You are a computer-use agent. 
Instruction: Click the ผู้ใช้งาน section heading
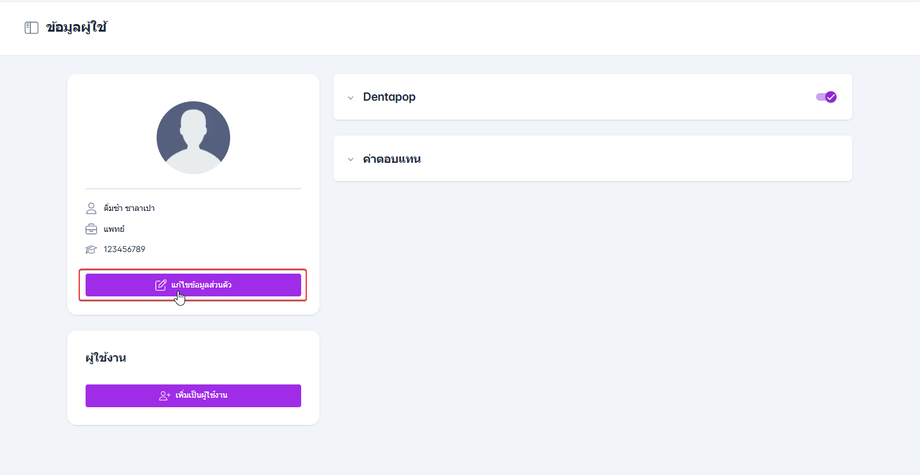(x=106, y=357)
